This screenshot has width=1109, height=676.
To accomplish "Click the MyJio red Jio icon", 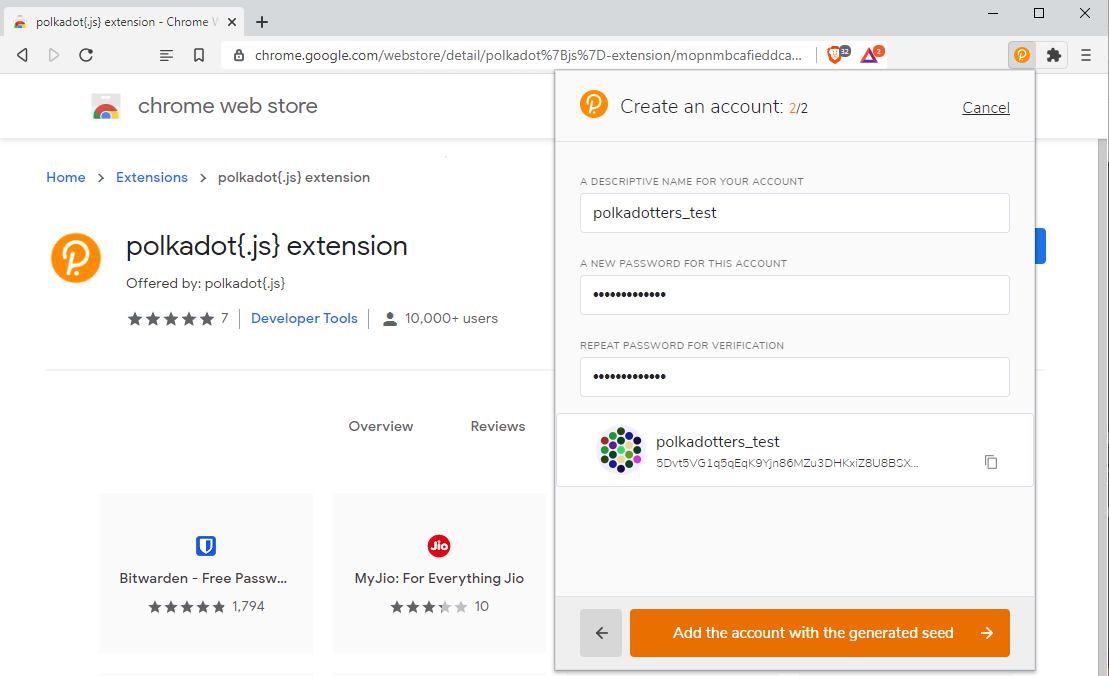I will click(x=439, y=546).
